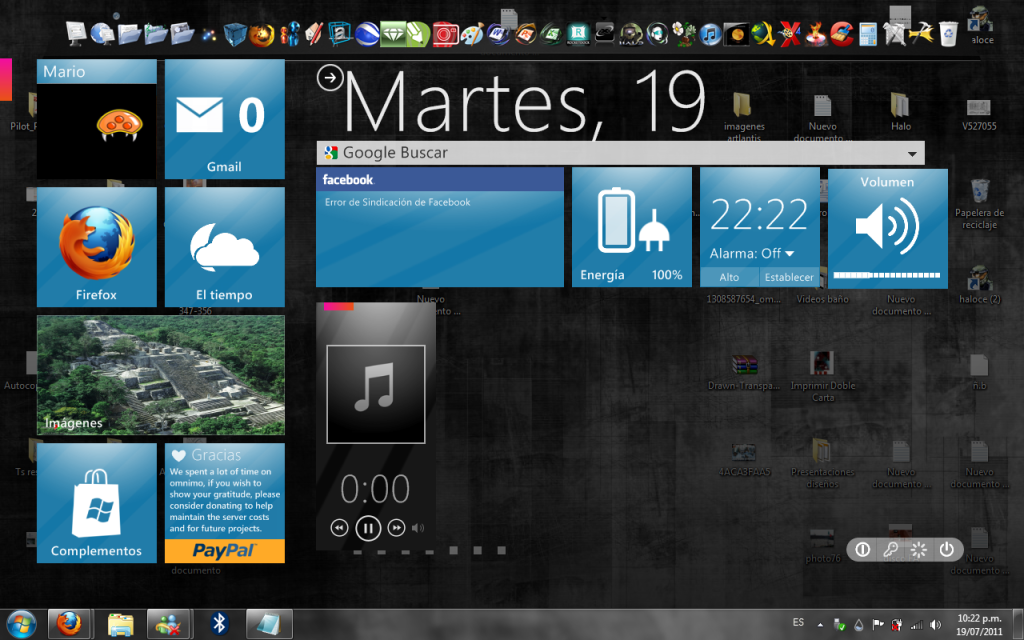This screenshot has width=1024, height=640.
Task: Adjust the Volumen level bar
Action: 887,275
